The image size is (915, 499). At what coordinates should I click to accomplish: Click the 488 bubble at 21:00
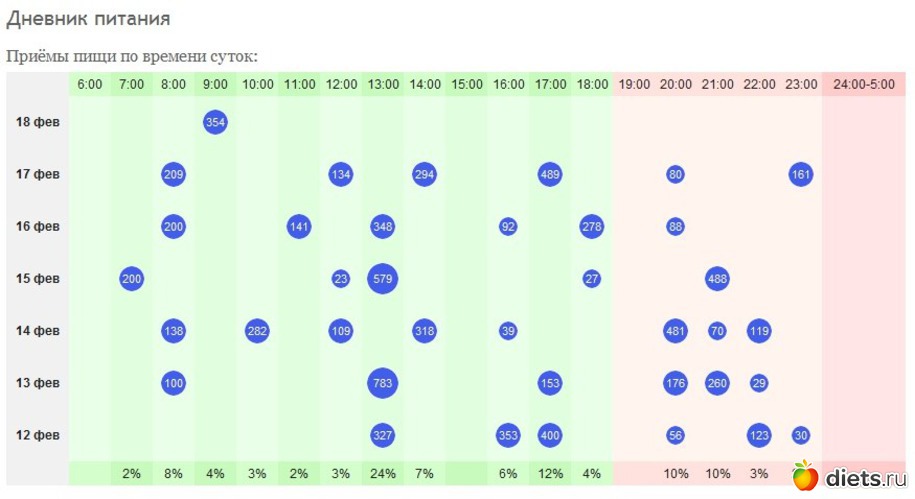(716, 279)
